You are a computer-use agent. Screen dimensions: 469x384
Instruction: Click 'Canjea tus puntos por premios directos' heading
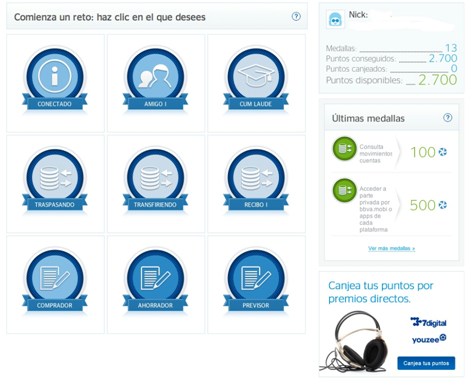point(381,292)
